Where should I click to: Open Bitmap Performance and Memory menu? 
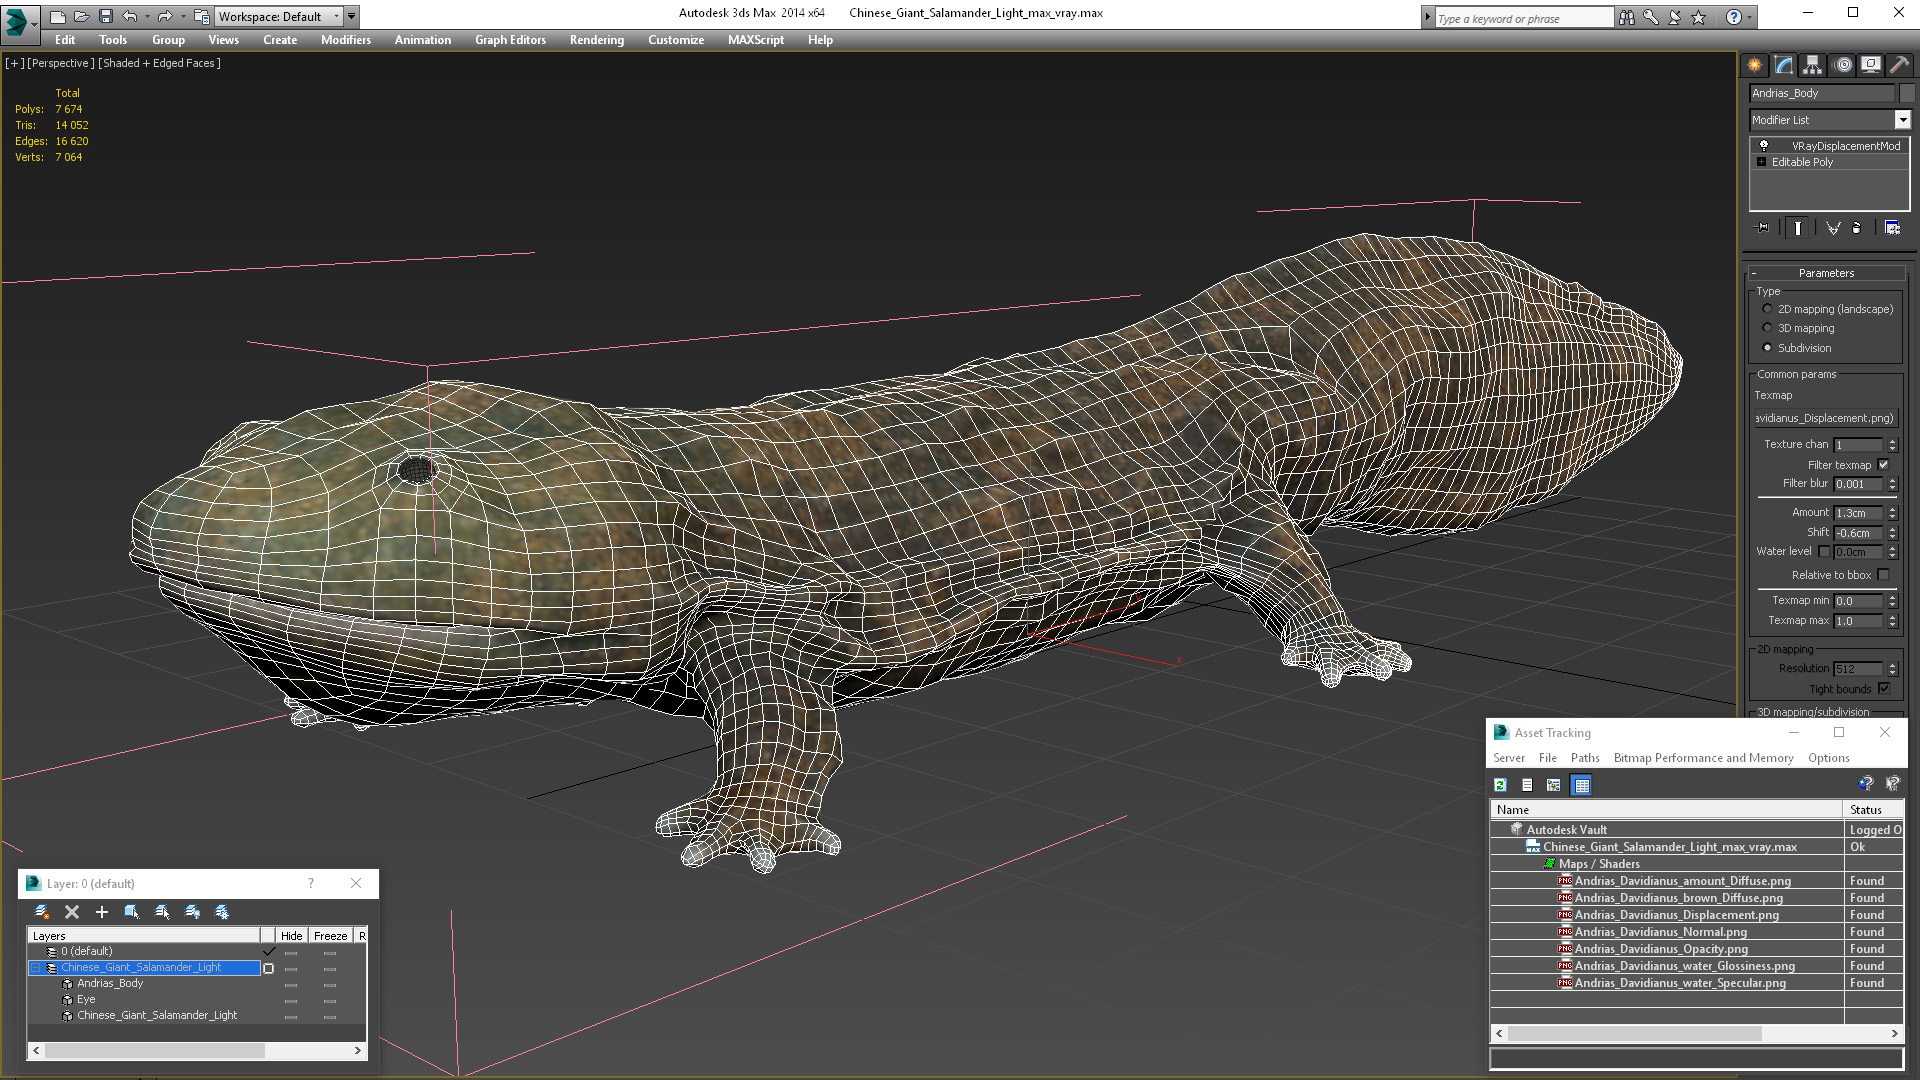1703,758
